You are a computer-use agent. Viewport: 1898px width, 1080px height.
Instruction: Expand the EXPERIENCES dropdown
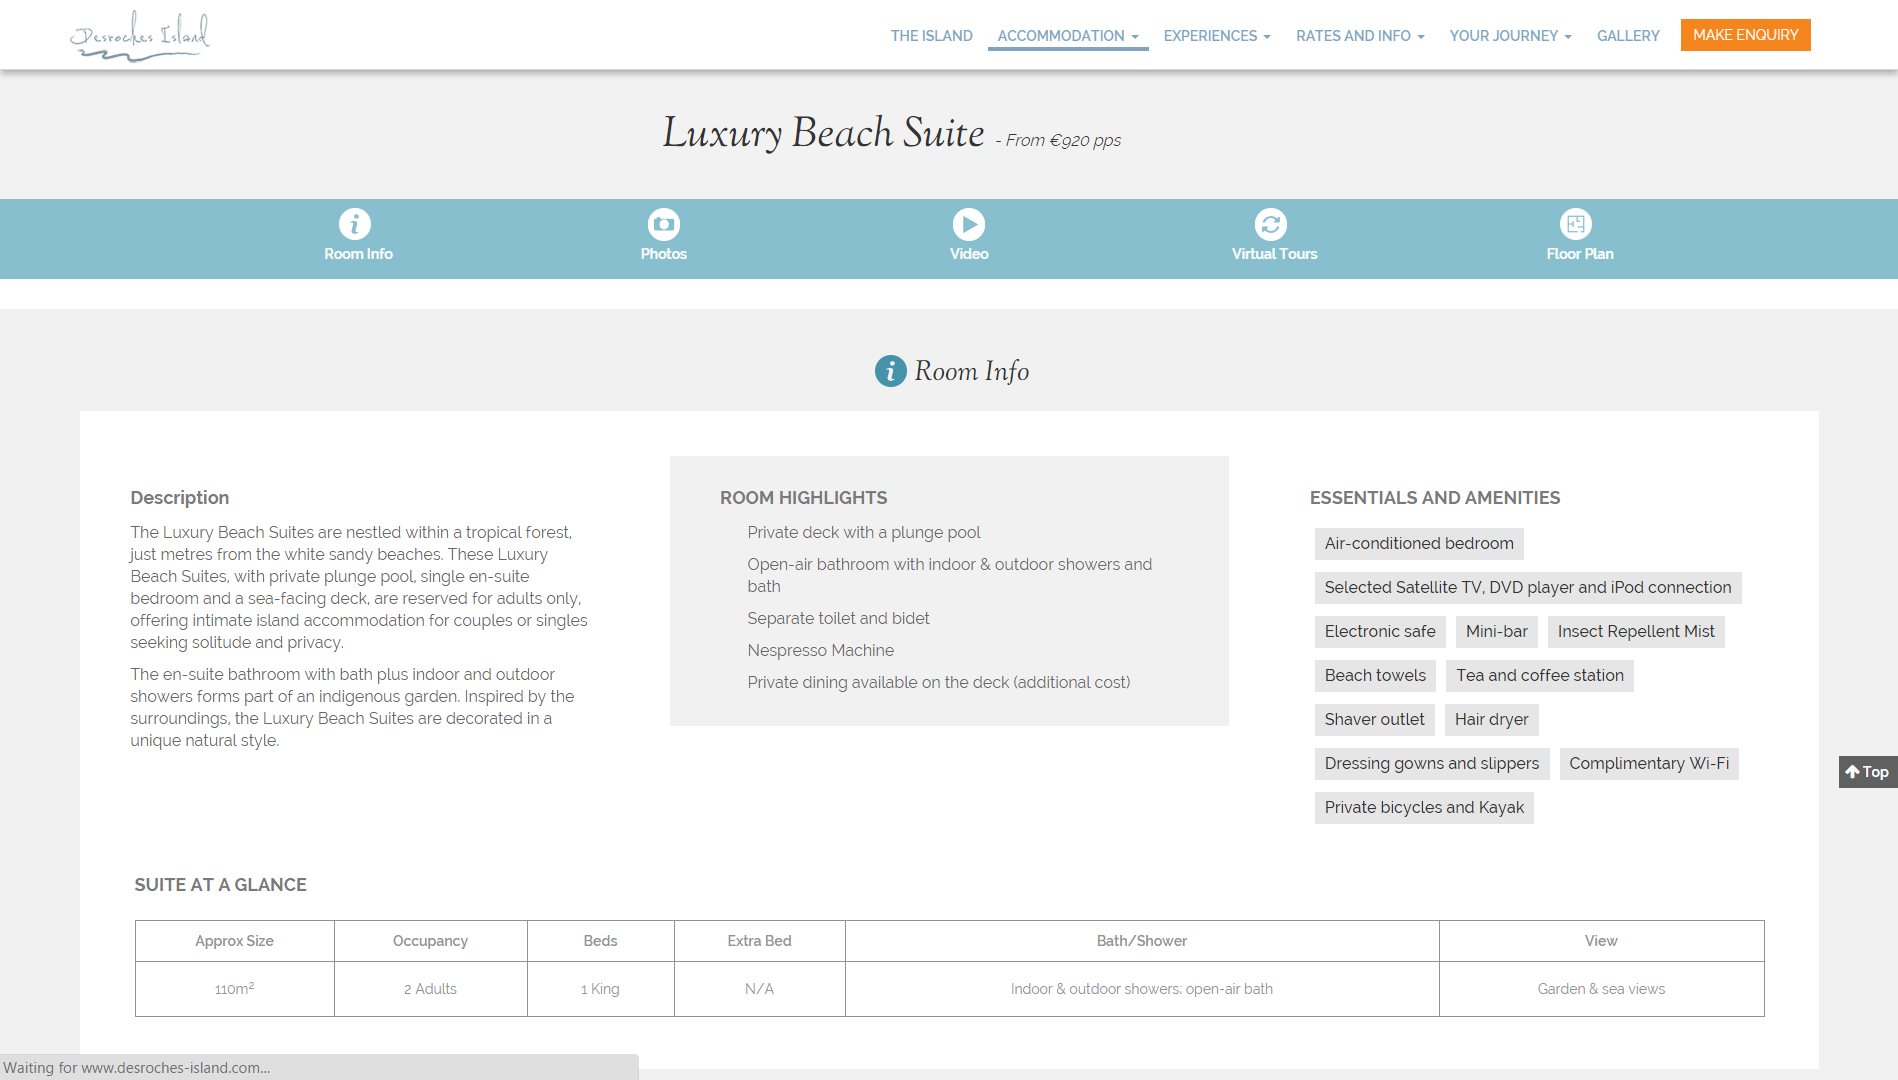[1217, 36]
